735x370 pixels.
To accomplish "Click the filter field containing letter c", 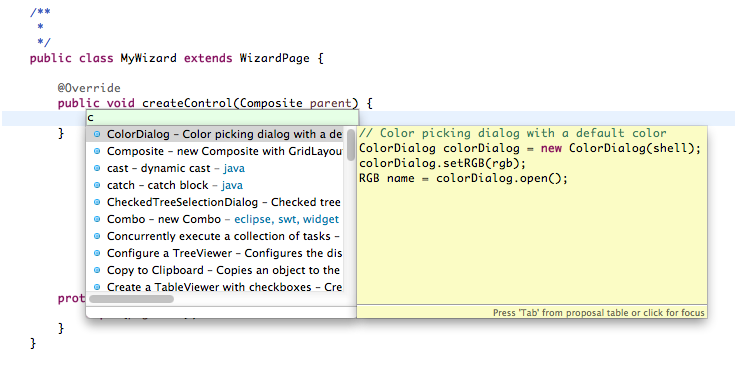I will [222, 118].
